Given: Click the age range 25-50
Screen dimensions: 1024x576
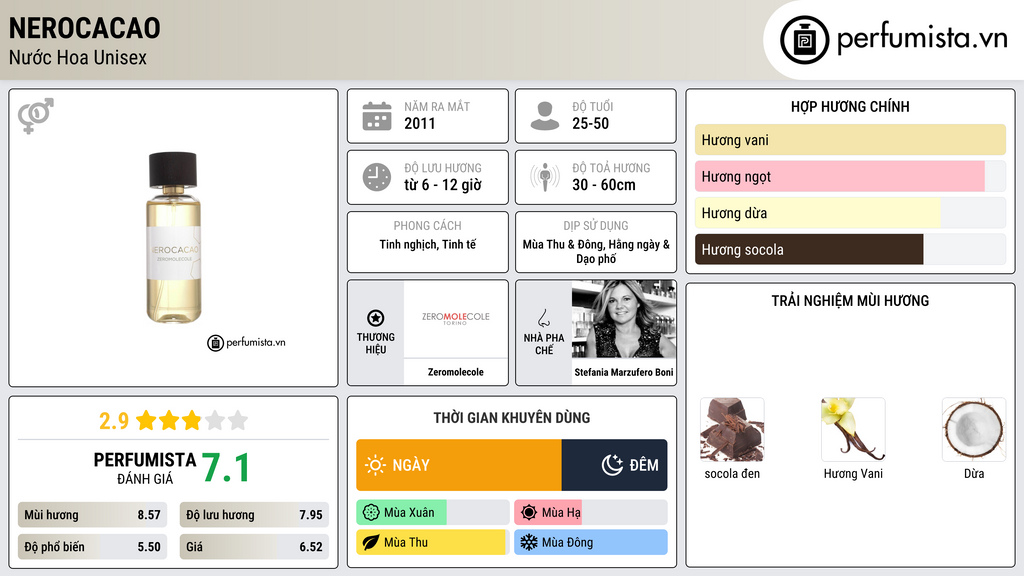Looking at the screenshot, I should tap(590, 123).
